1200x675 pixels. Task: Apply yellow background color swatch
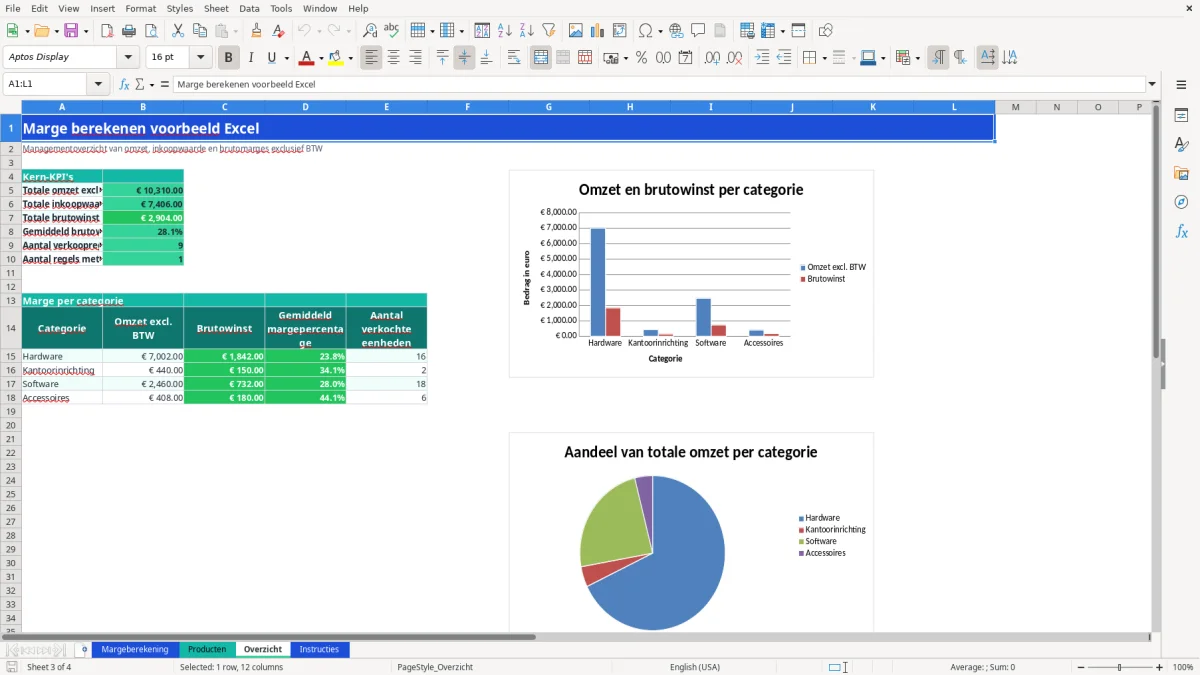[x=336, y=58]
